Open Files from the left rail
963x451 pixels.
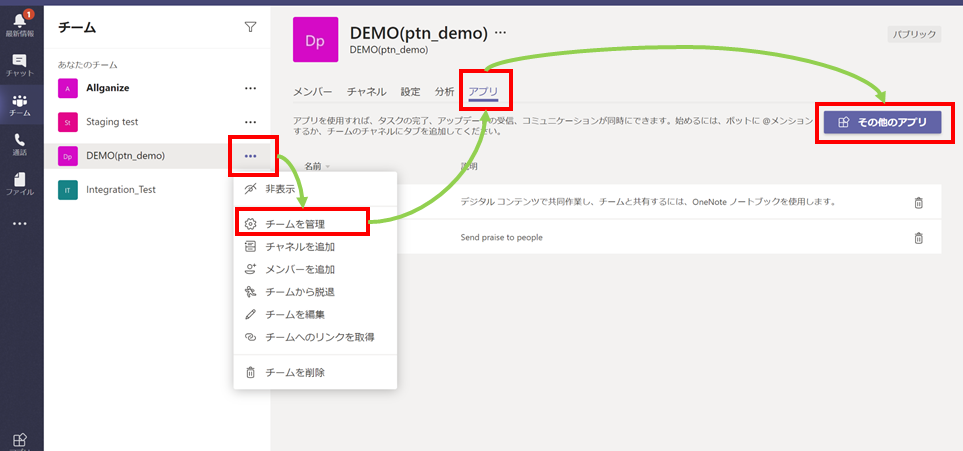pos(20,184)
